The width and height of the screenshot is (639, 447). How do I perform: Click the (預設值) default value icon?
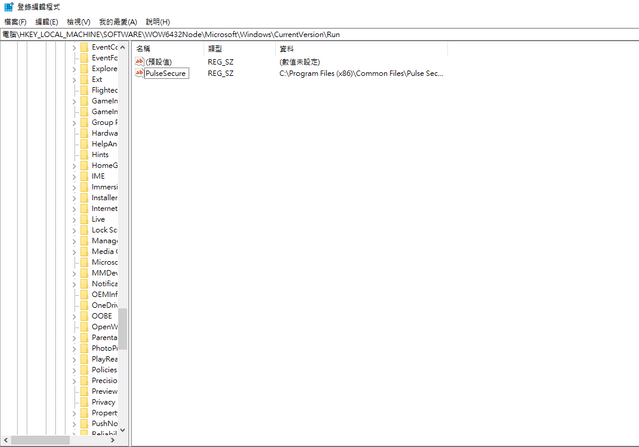[x=140, y=62]
